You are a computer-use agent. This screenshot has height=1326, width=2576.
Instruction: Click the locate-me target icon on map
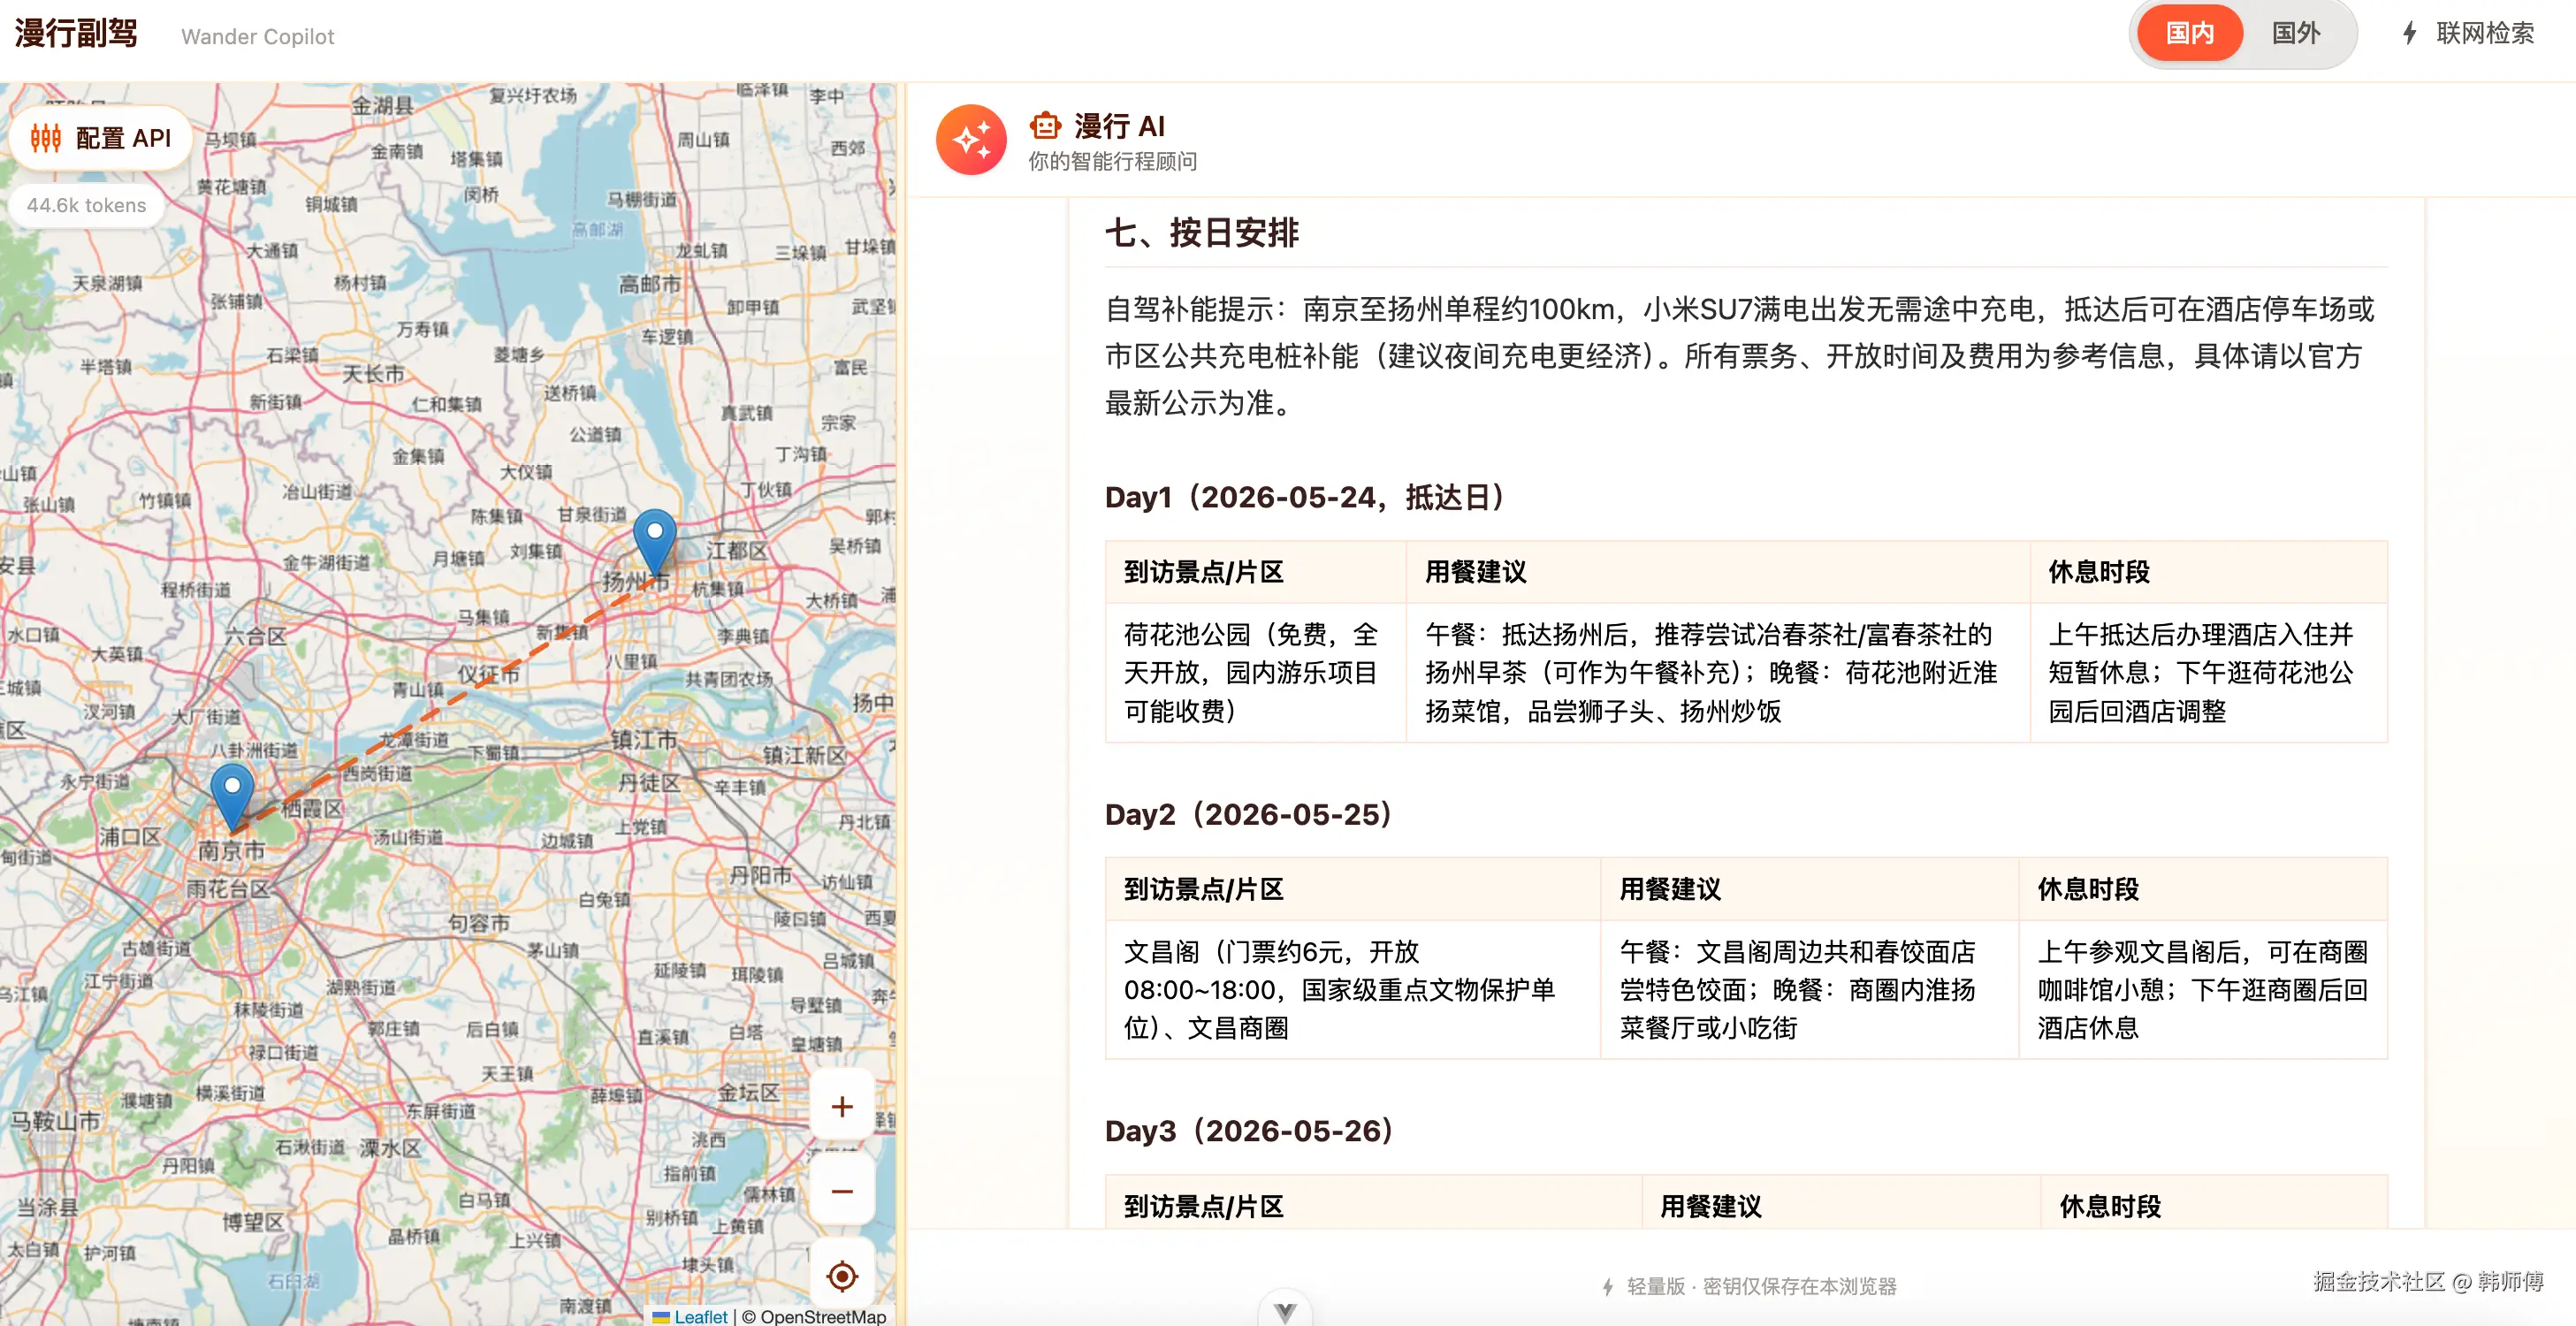842,1275
